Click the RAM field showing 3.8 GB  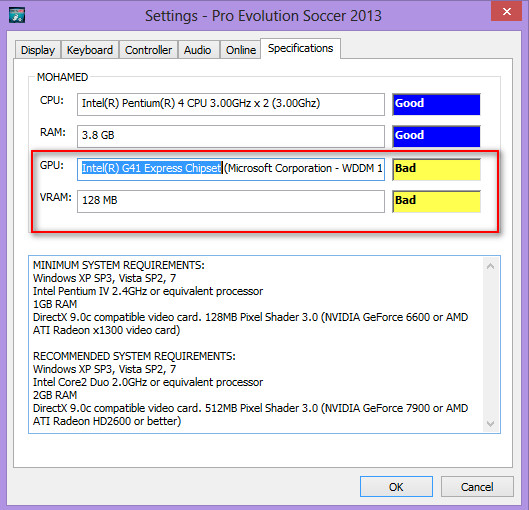point(231,136)
